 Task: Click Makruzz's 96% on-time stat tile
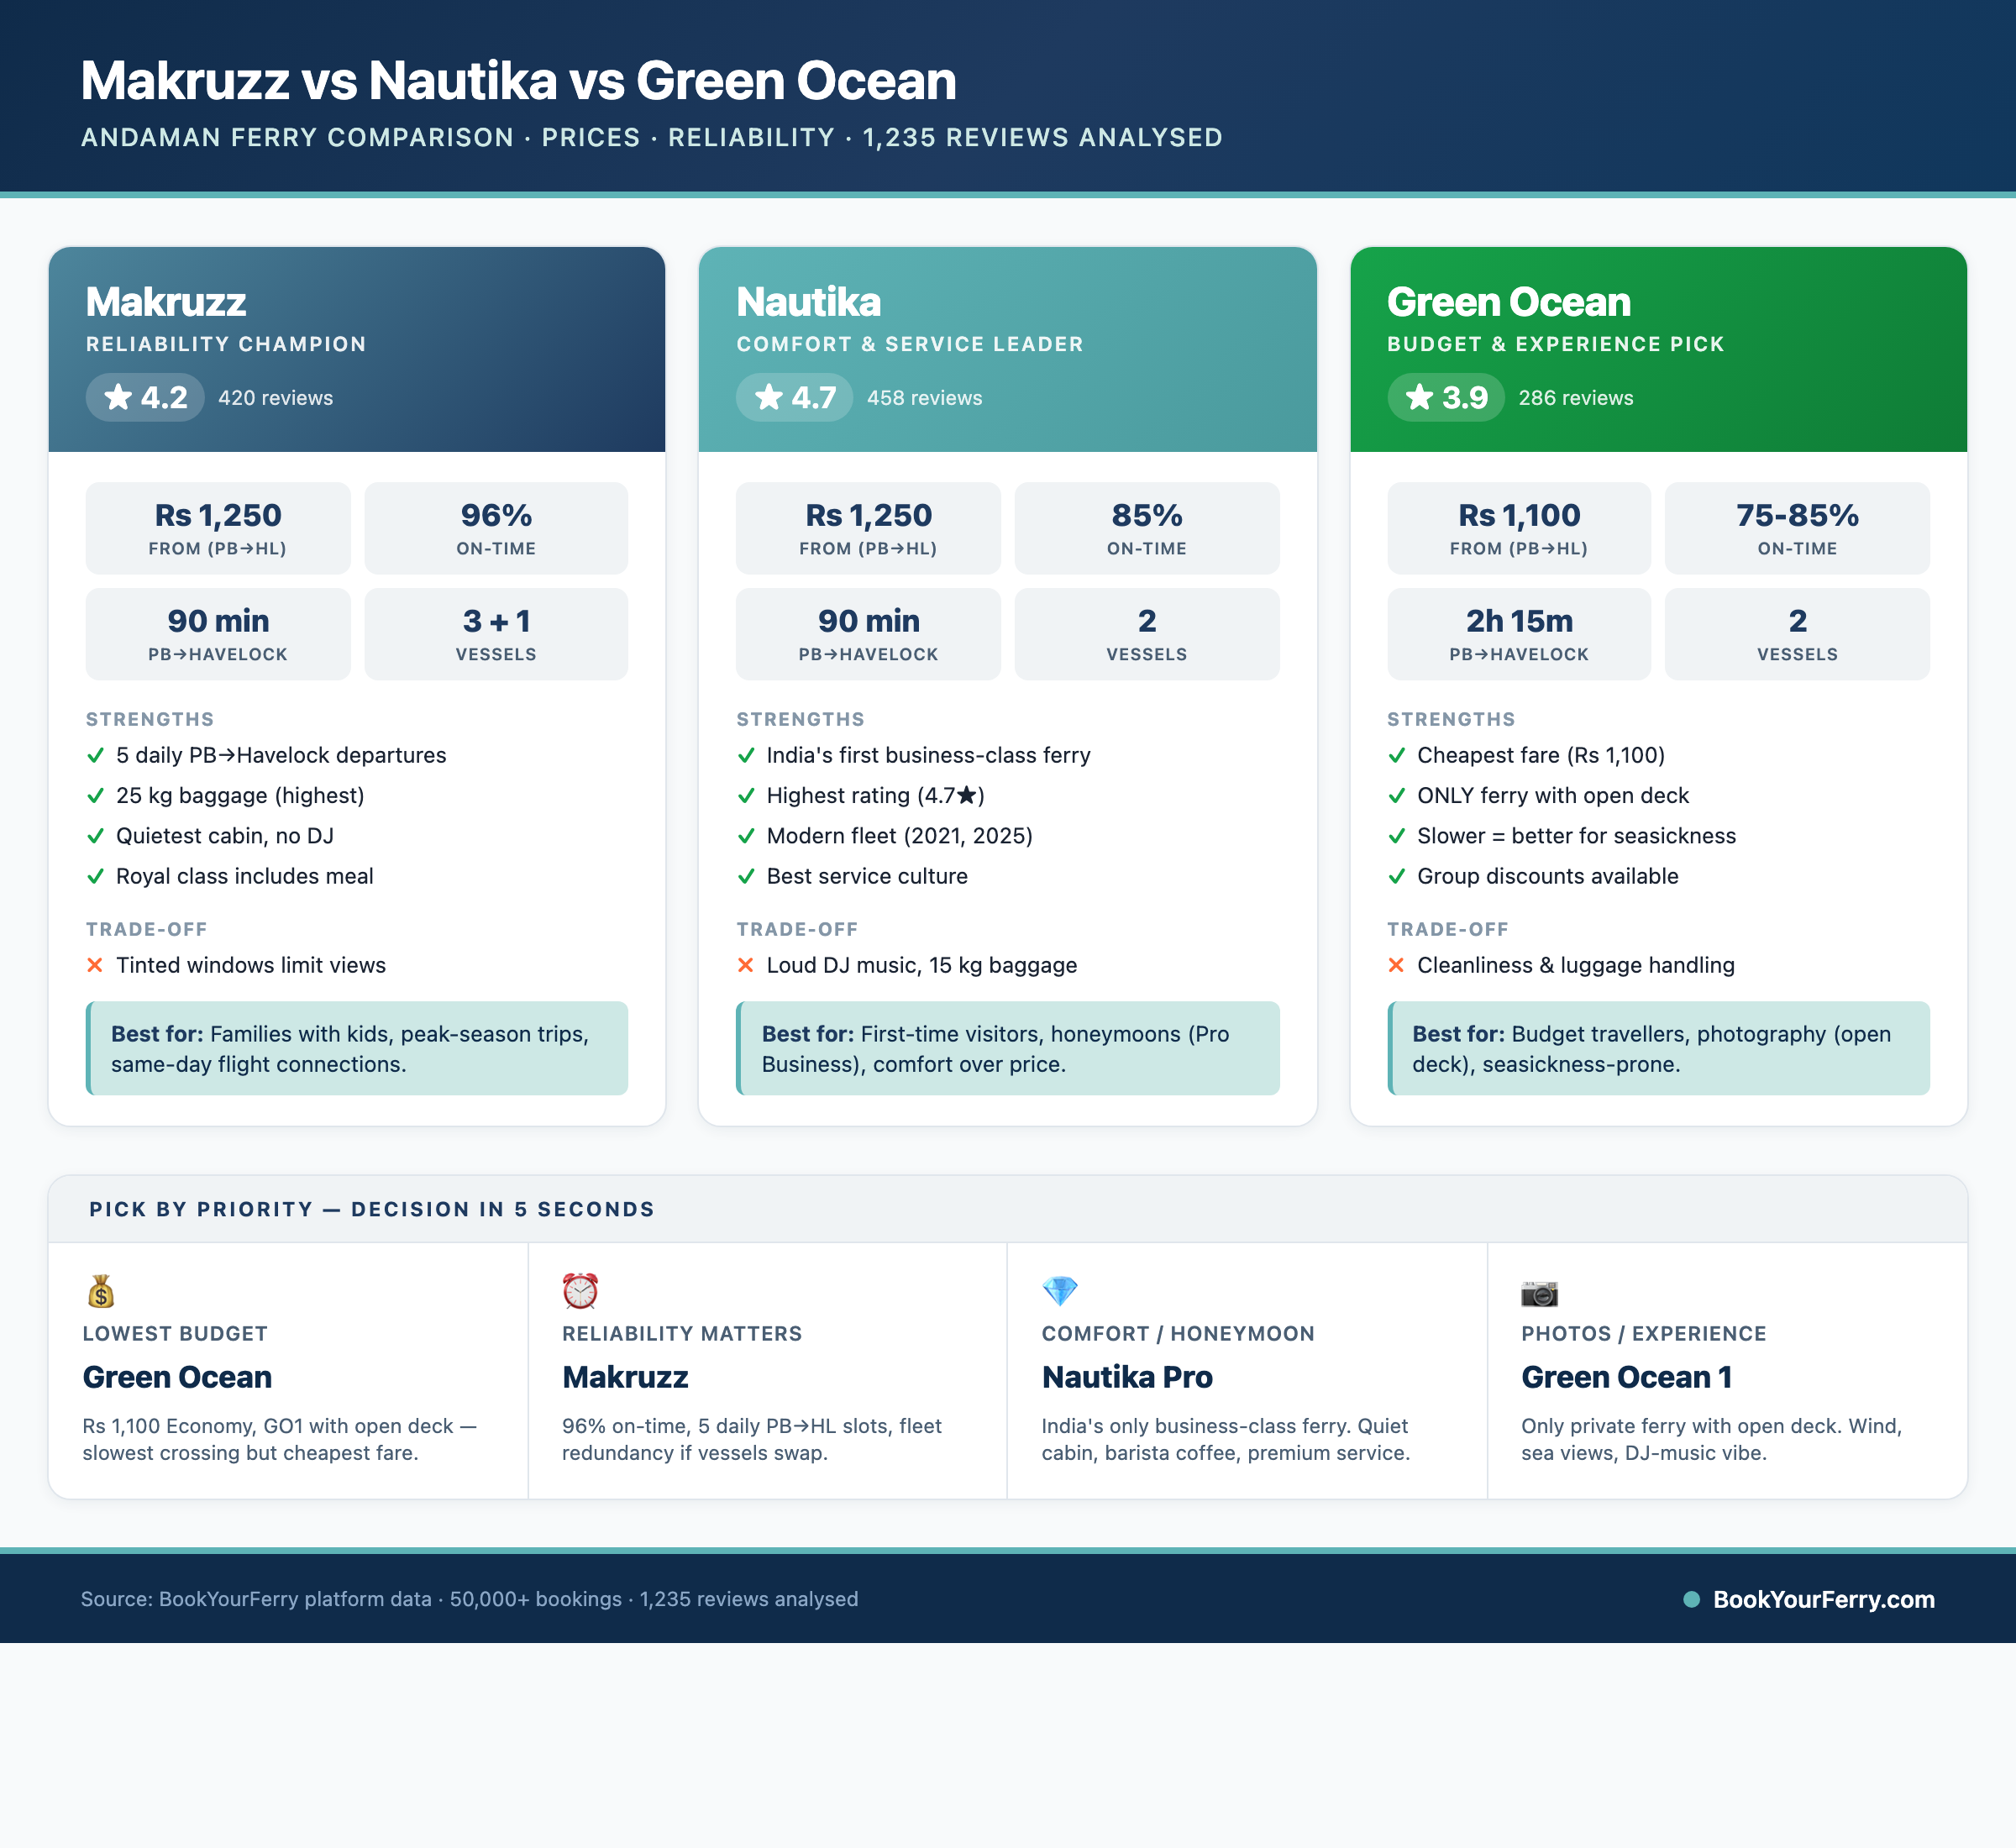click(496, 528)
